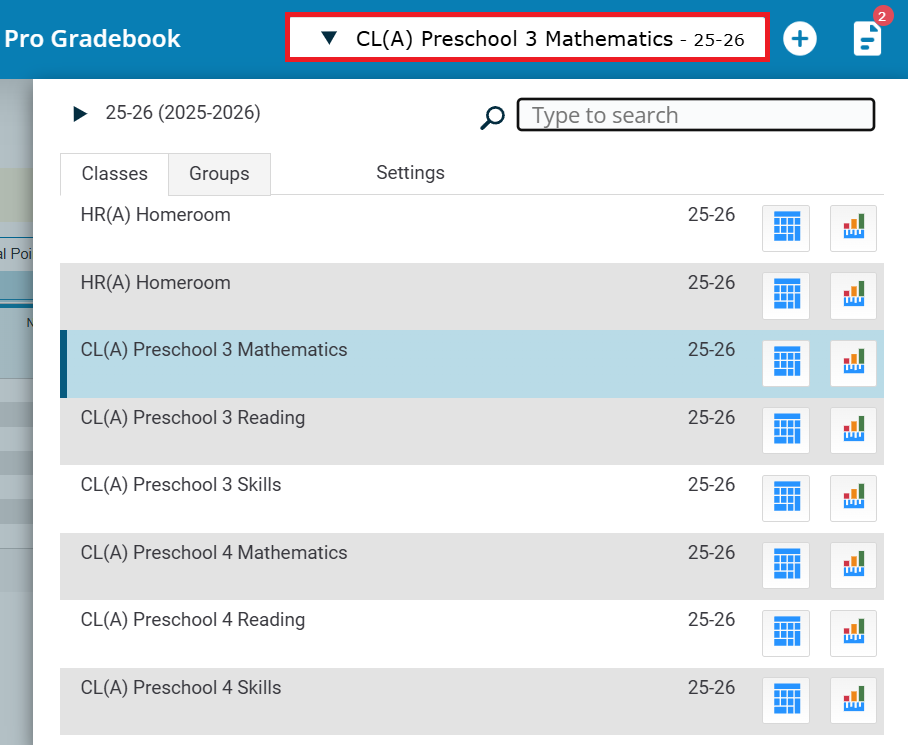Open grid icon for first HR(A) Homeroom
908x745 pixels.
coord(786,228)
